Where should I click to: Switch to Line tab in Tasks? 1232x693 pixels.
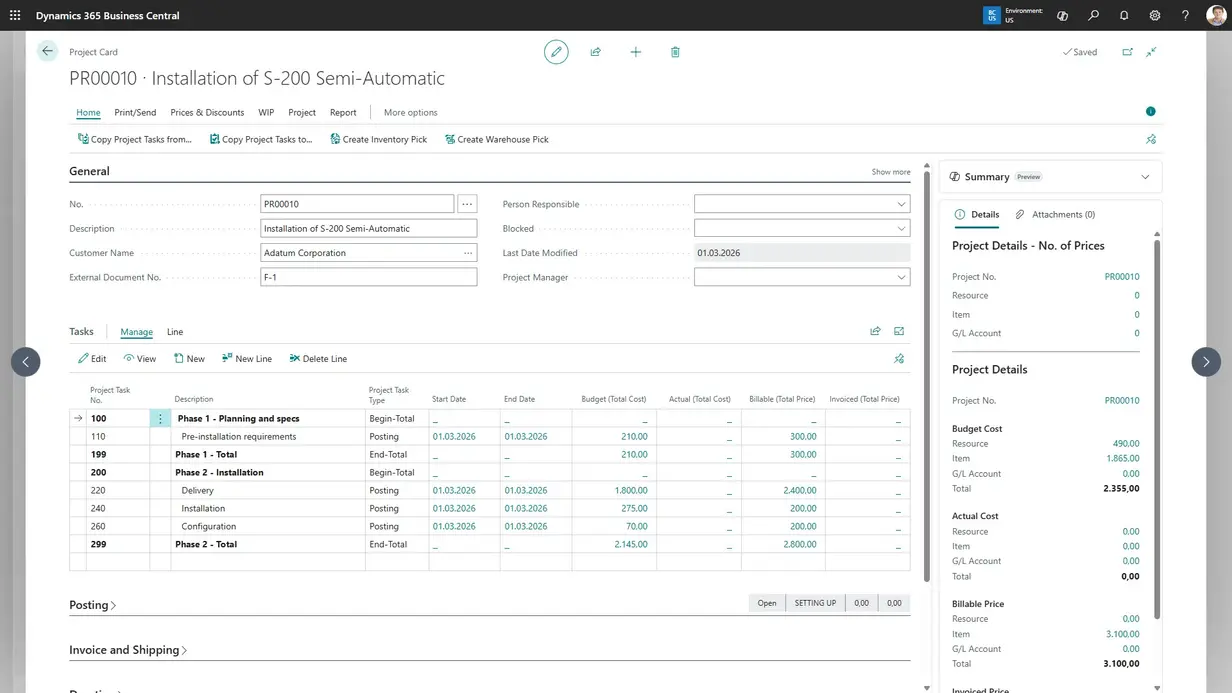click(175, 332)
